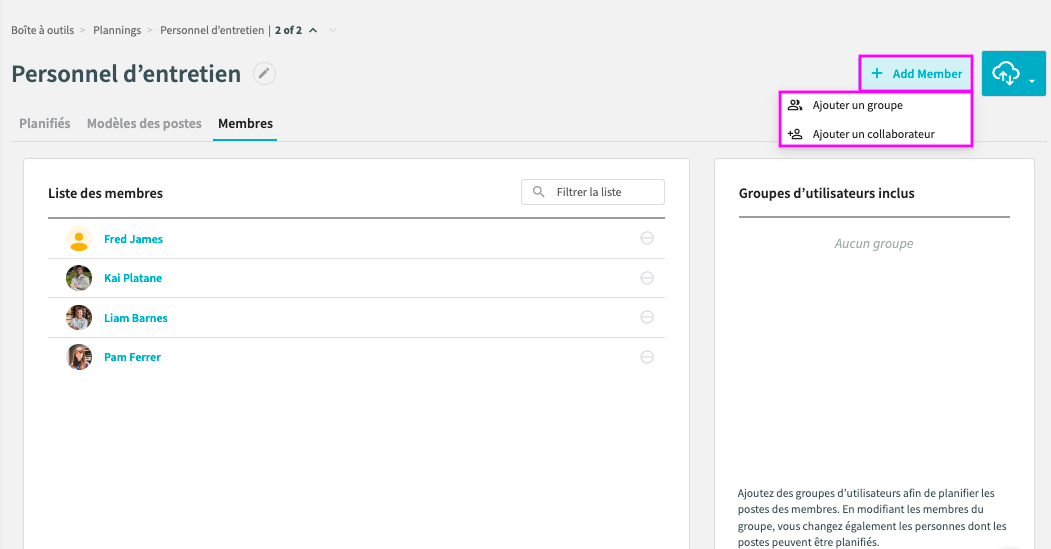Click the cloud upload/download icon
This screenshot has width=1051, height=549.
point(1005,73)
